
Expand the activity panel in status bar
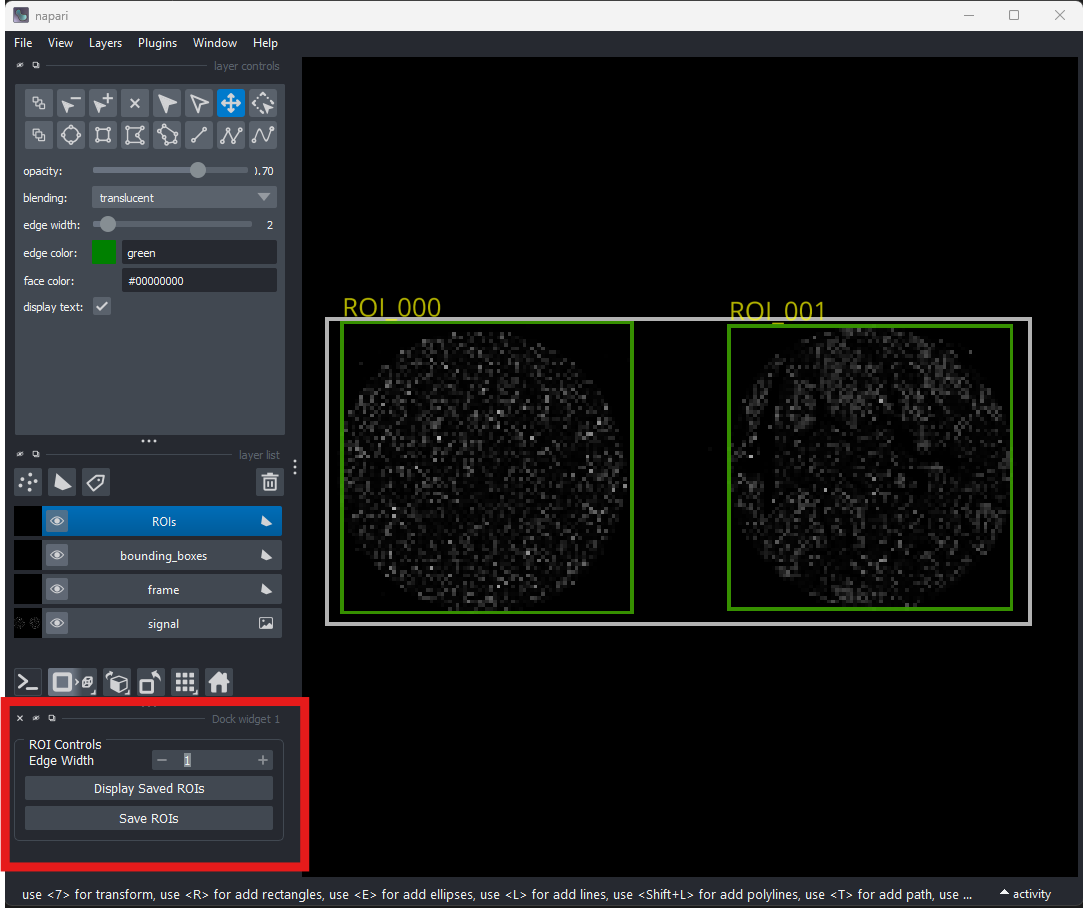1025,894
